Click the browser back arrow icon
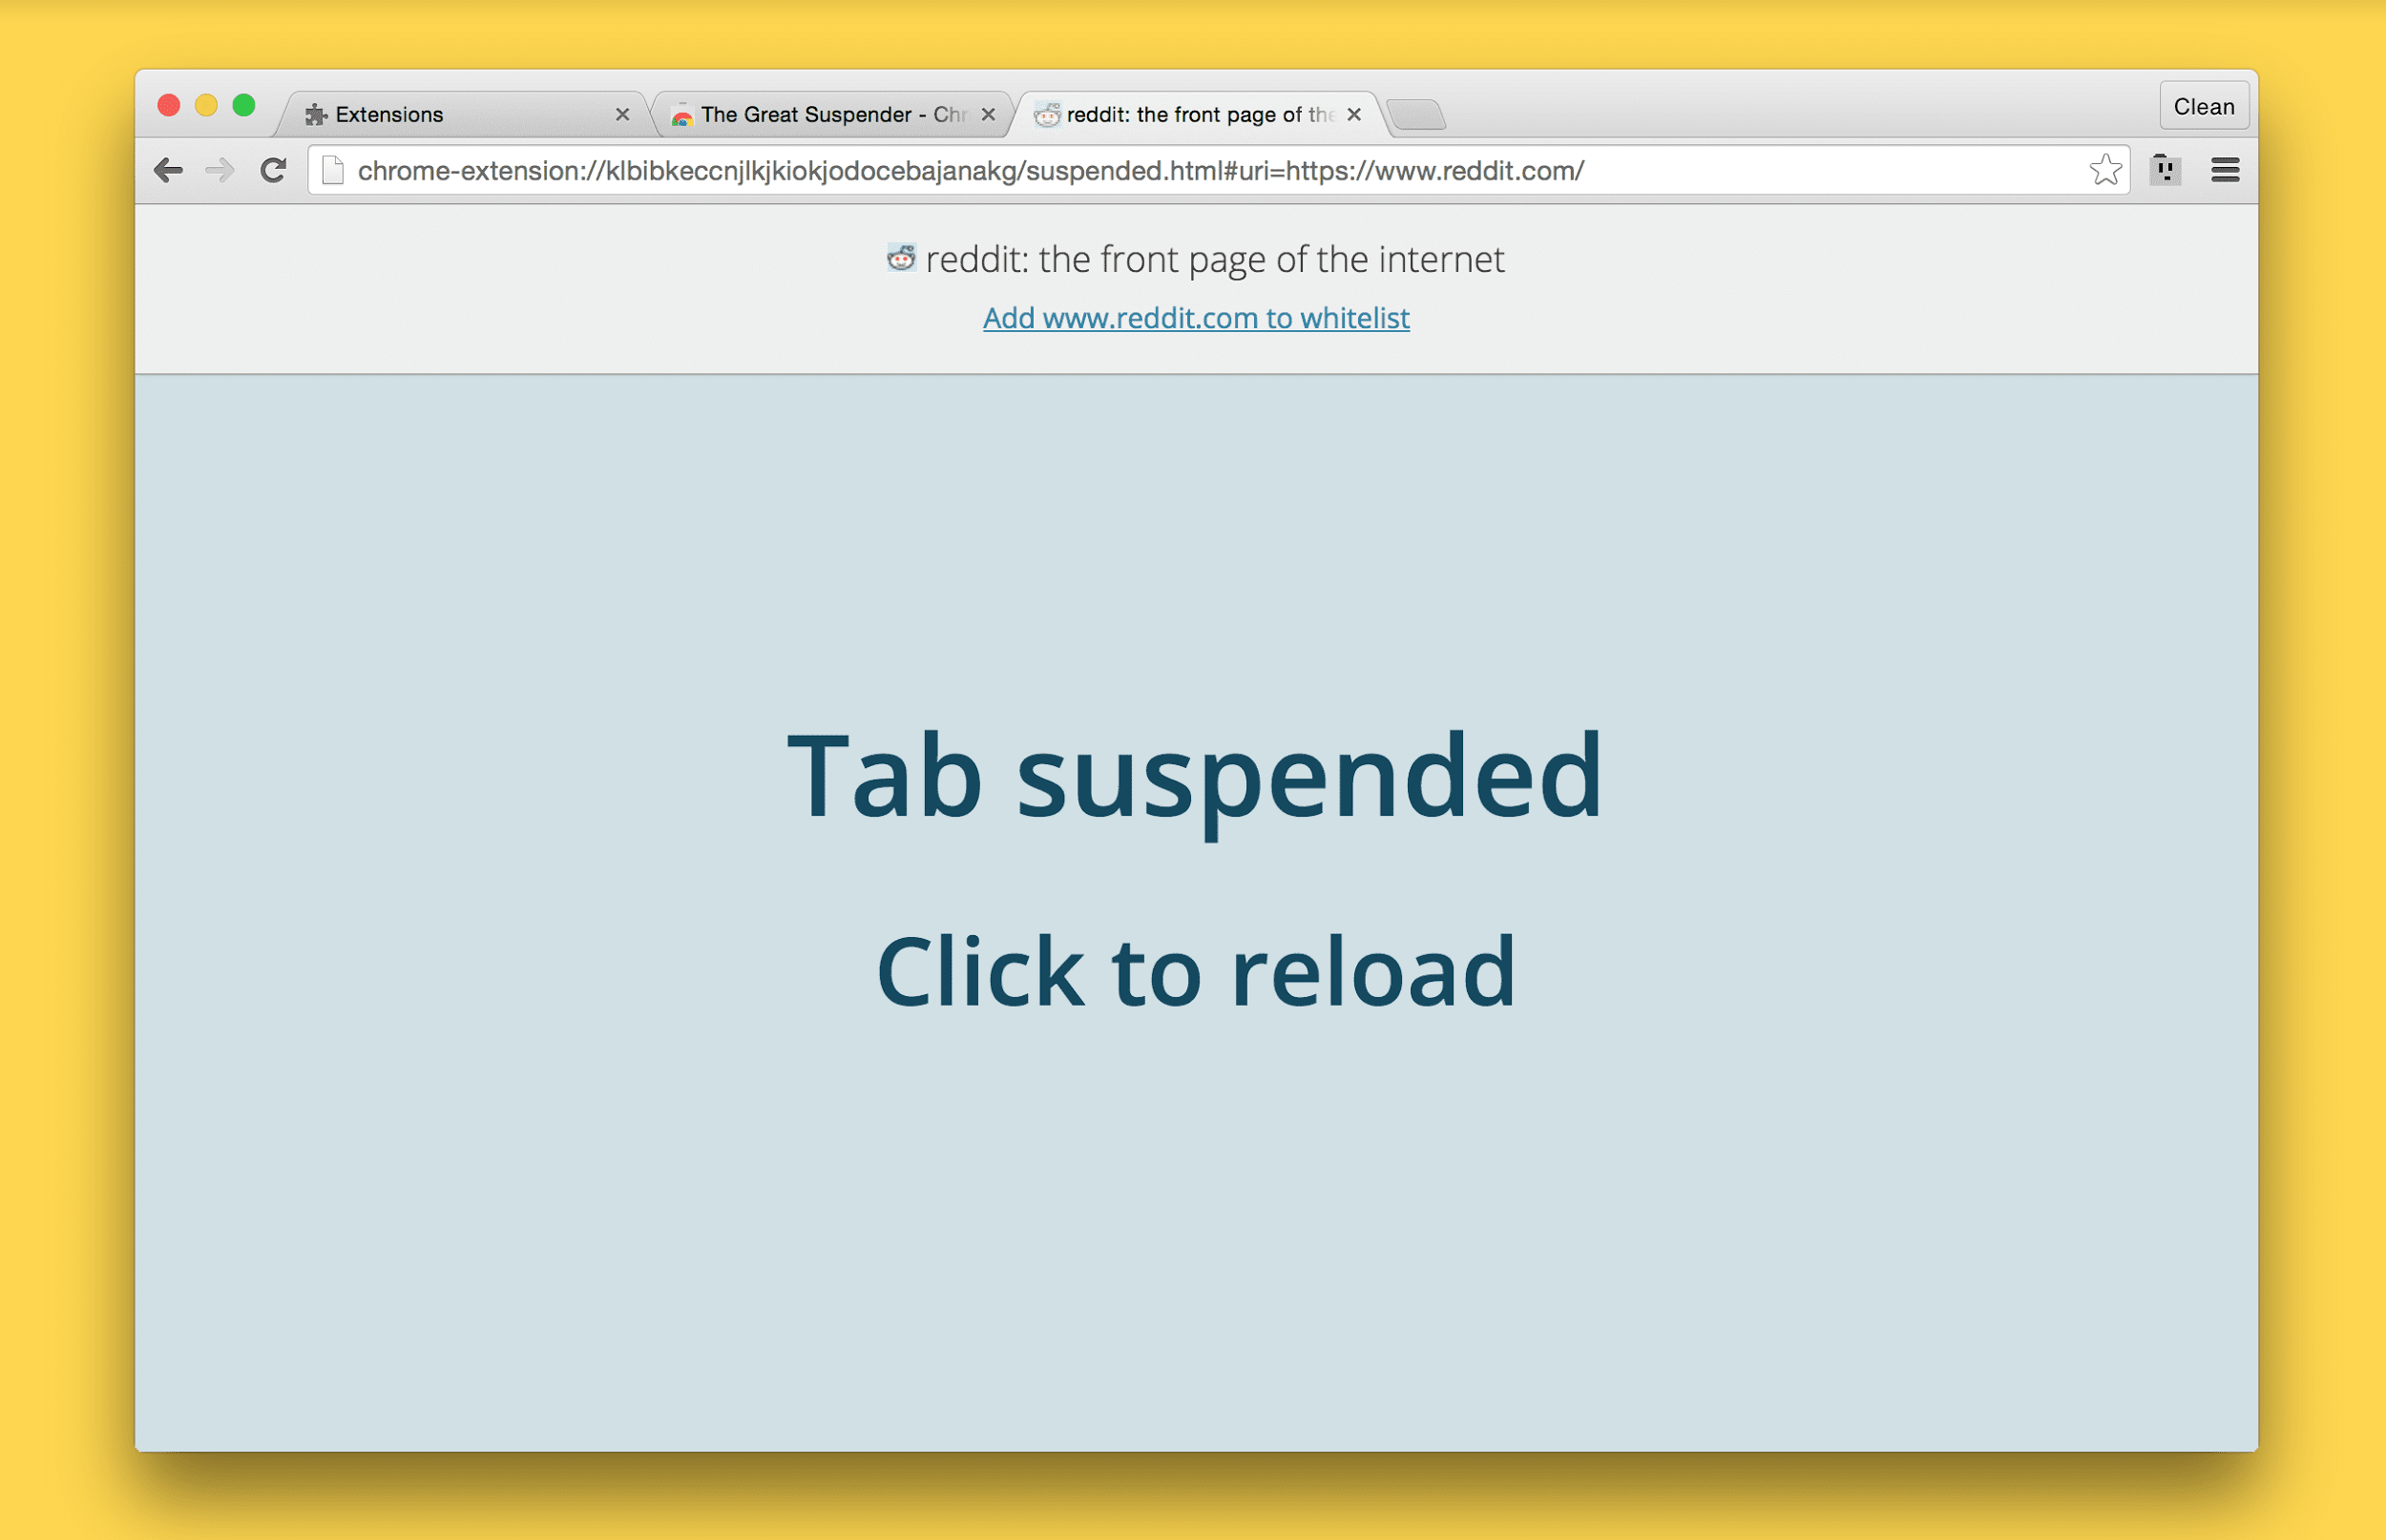The height and width of the screenshot is (1540, 2386). (x=171, y=169)
